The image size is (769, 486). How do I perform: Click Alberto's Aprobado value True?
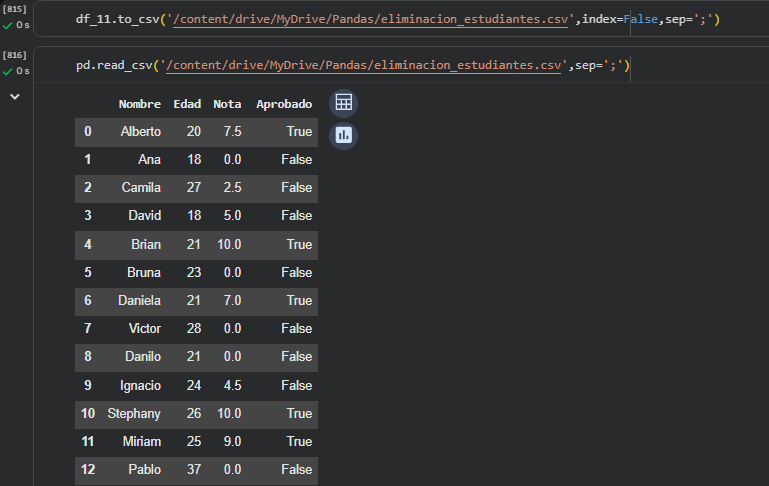coord(298,131)
